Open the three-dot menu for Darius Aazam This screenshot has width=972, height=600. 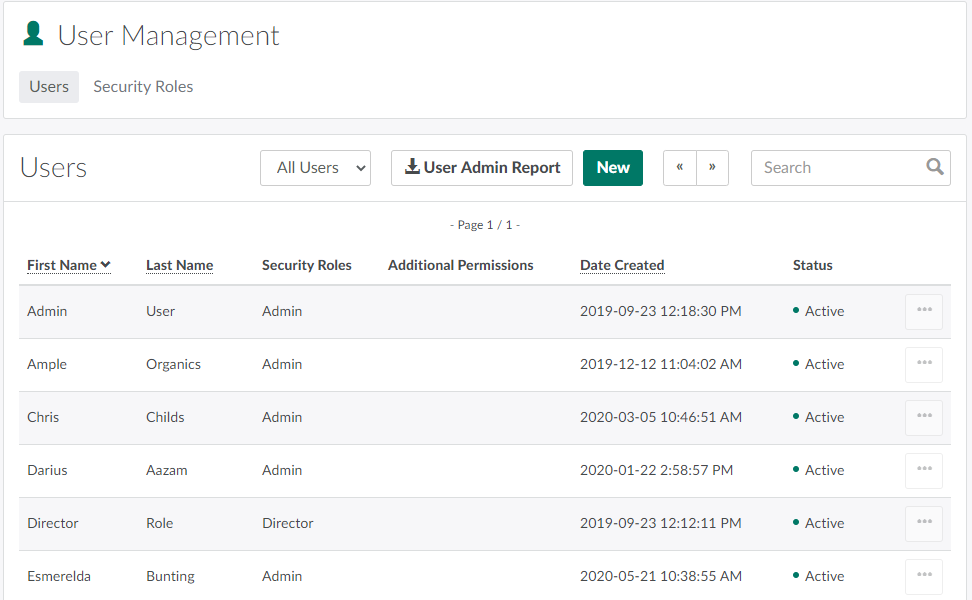point(923,470)
